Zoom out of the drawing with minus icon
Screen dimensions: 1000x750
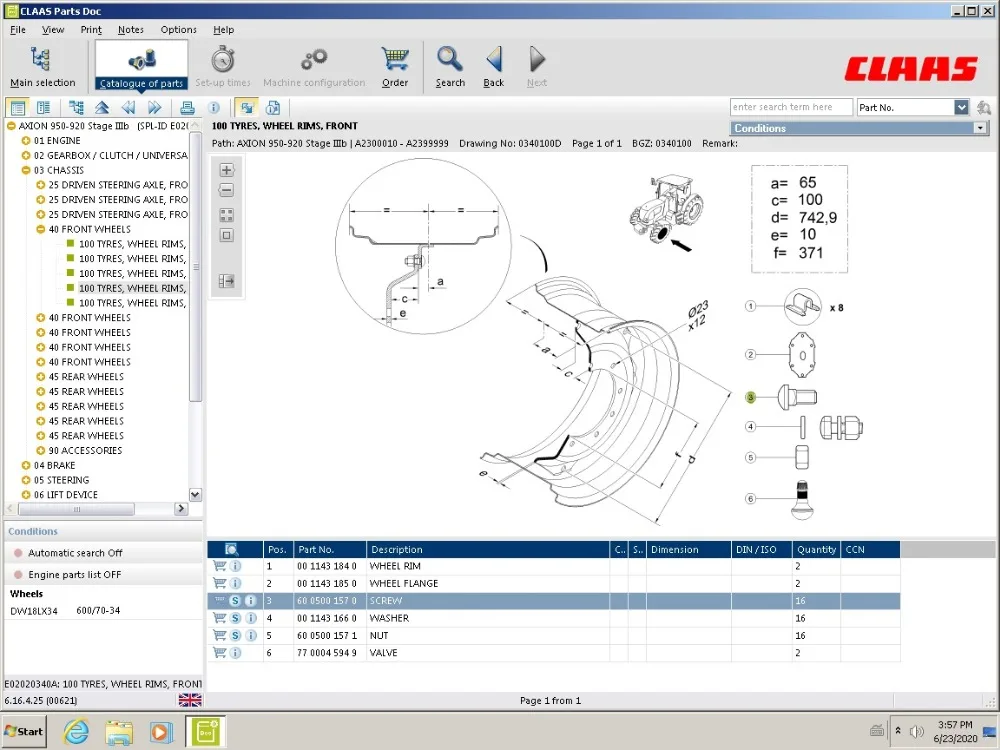pos(226,190)
